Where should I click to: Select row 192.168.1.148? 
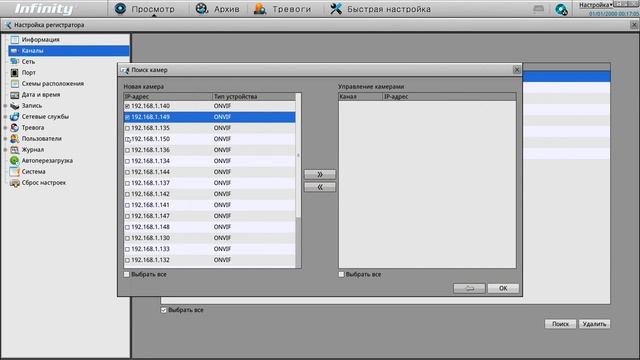(210, 227)
